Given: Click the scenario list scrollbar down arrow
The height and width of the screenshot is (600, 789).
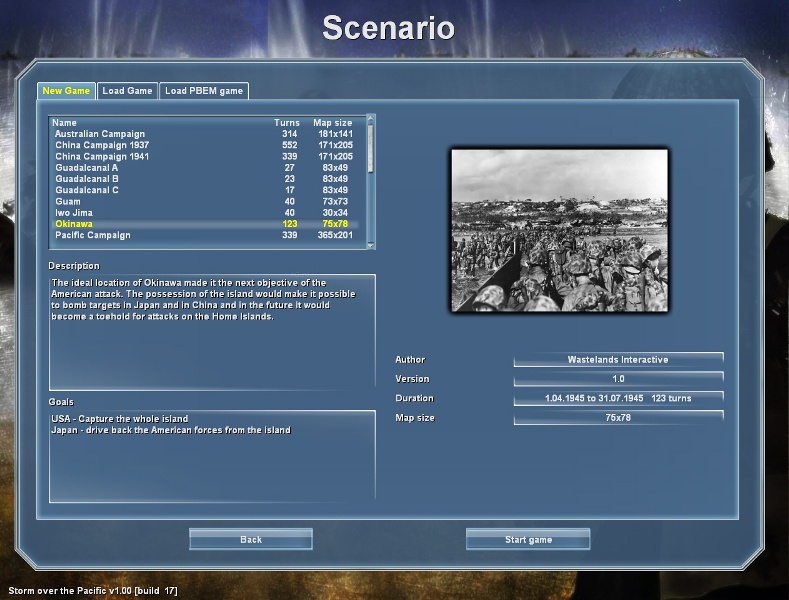Looking at the screenshot, I should click(x=371, y=244).
